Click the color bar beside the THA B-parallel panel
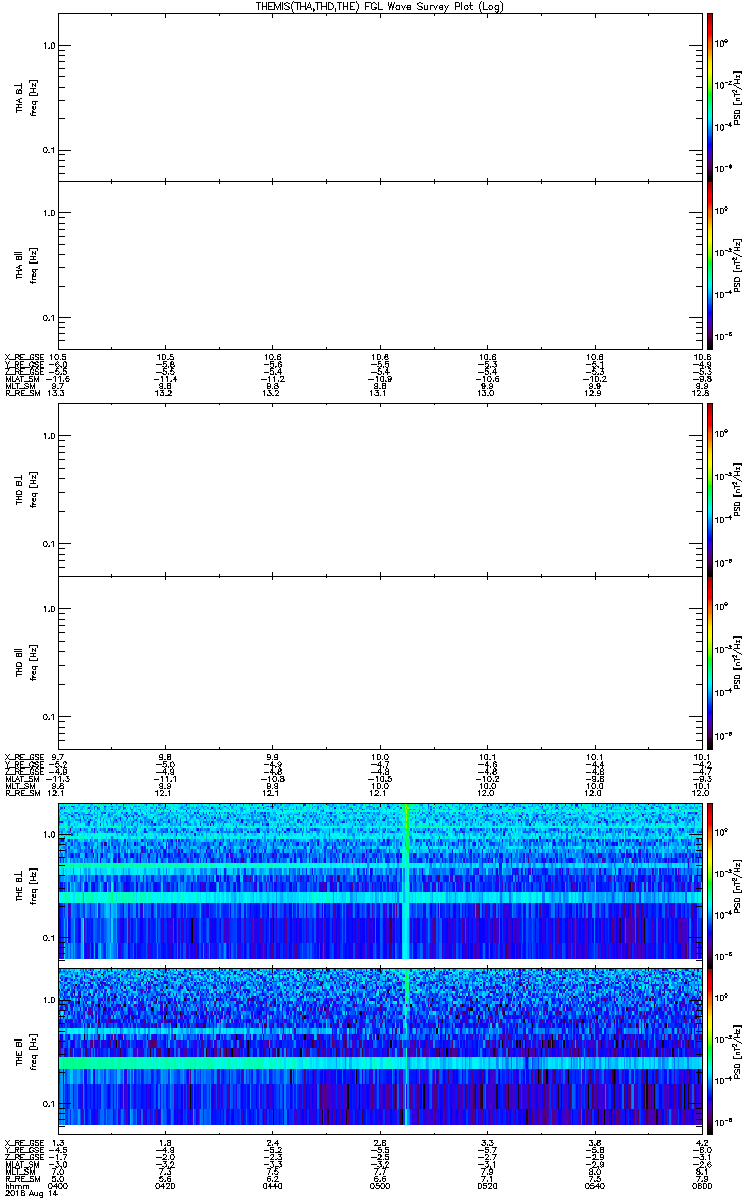Screen dimensions: 750x1200 tap(710, 265)
